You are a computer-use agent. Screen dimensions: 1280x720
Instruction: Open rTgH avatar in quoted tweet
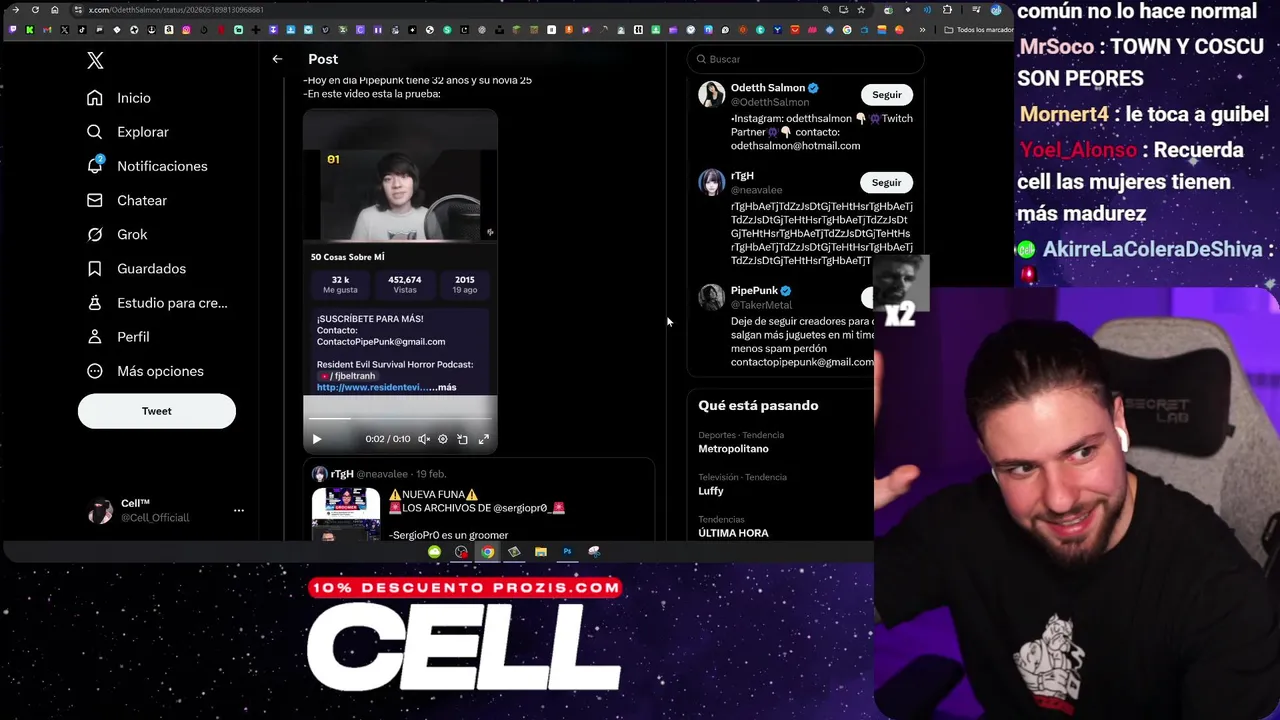coord(319,474)
